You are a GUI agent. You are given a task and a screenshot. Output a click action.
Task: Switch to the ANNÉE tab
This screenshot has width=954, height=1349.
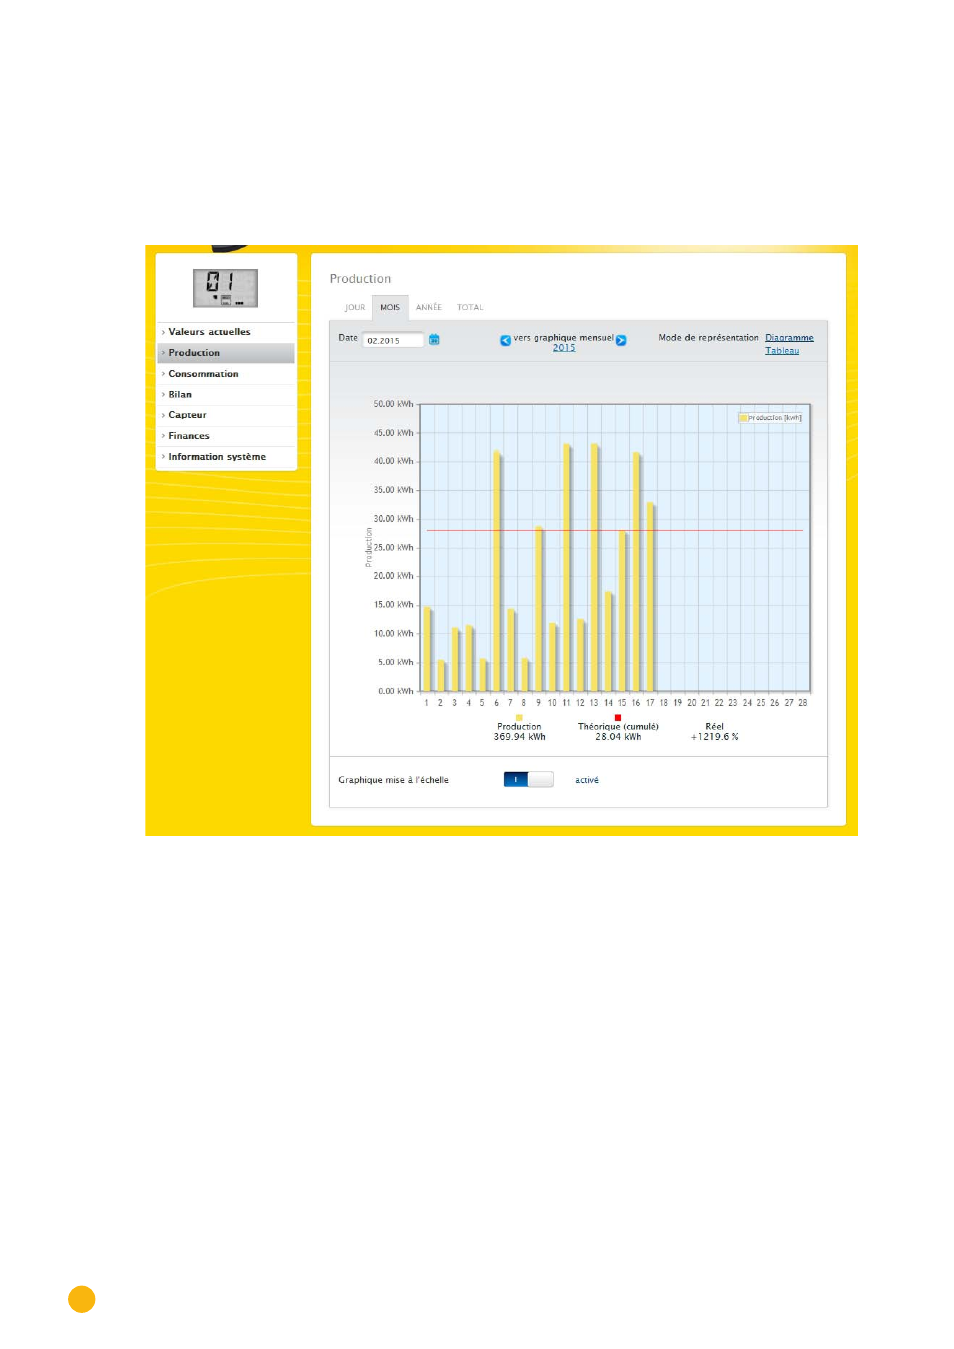(x=429, y=308)
